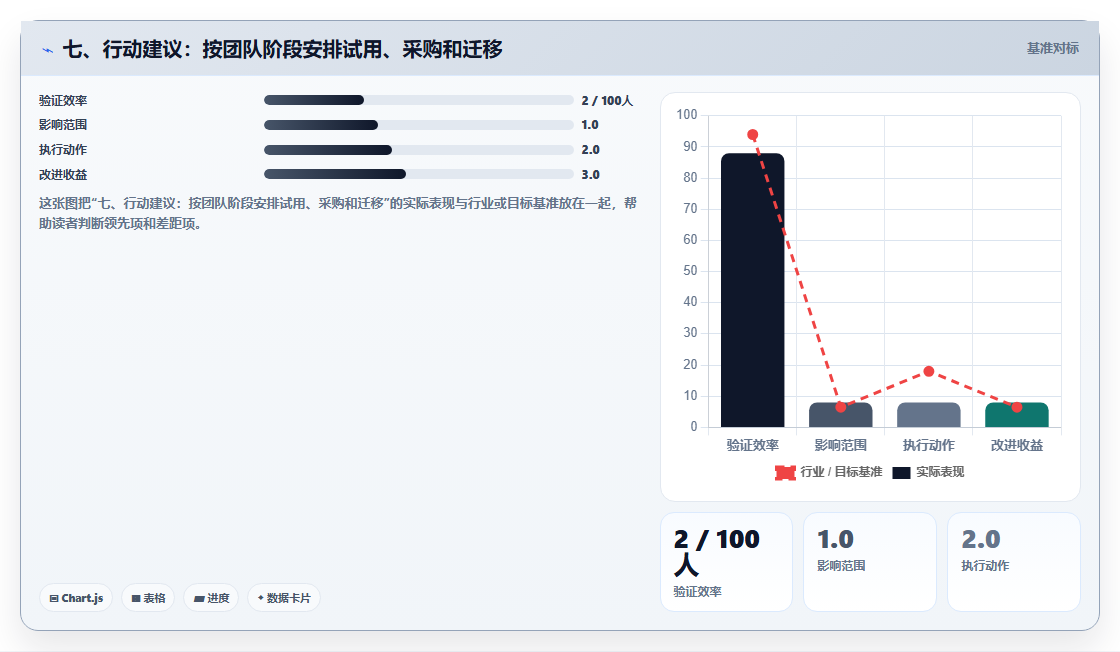Screen dimensions: 1120x652
Task: Click the description paragraph starting 这张图把
Action: 337,214
